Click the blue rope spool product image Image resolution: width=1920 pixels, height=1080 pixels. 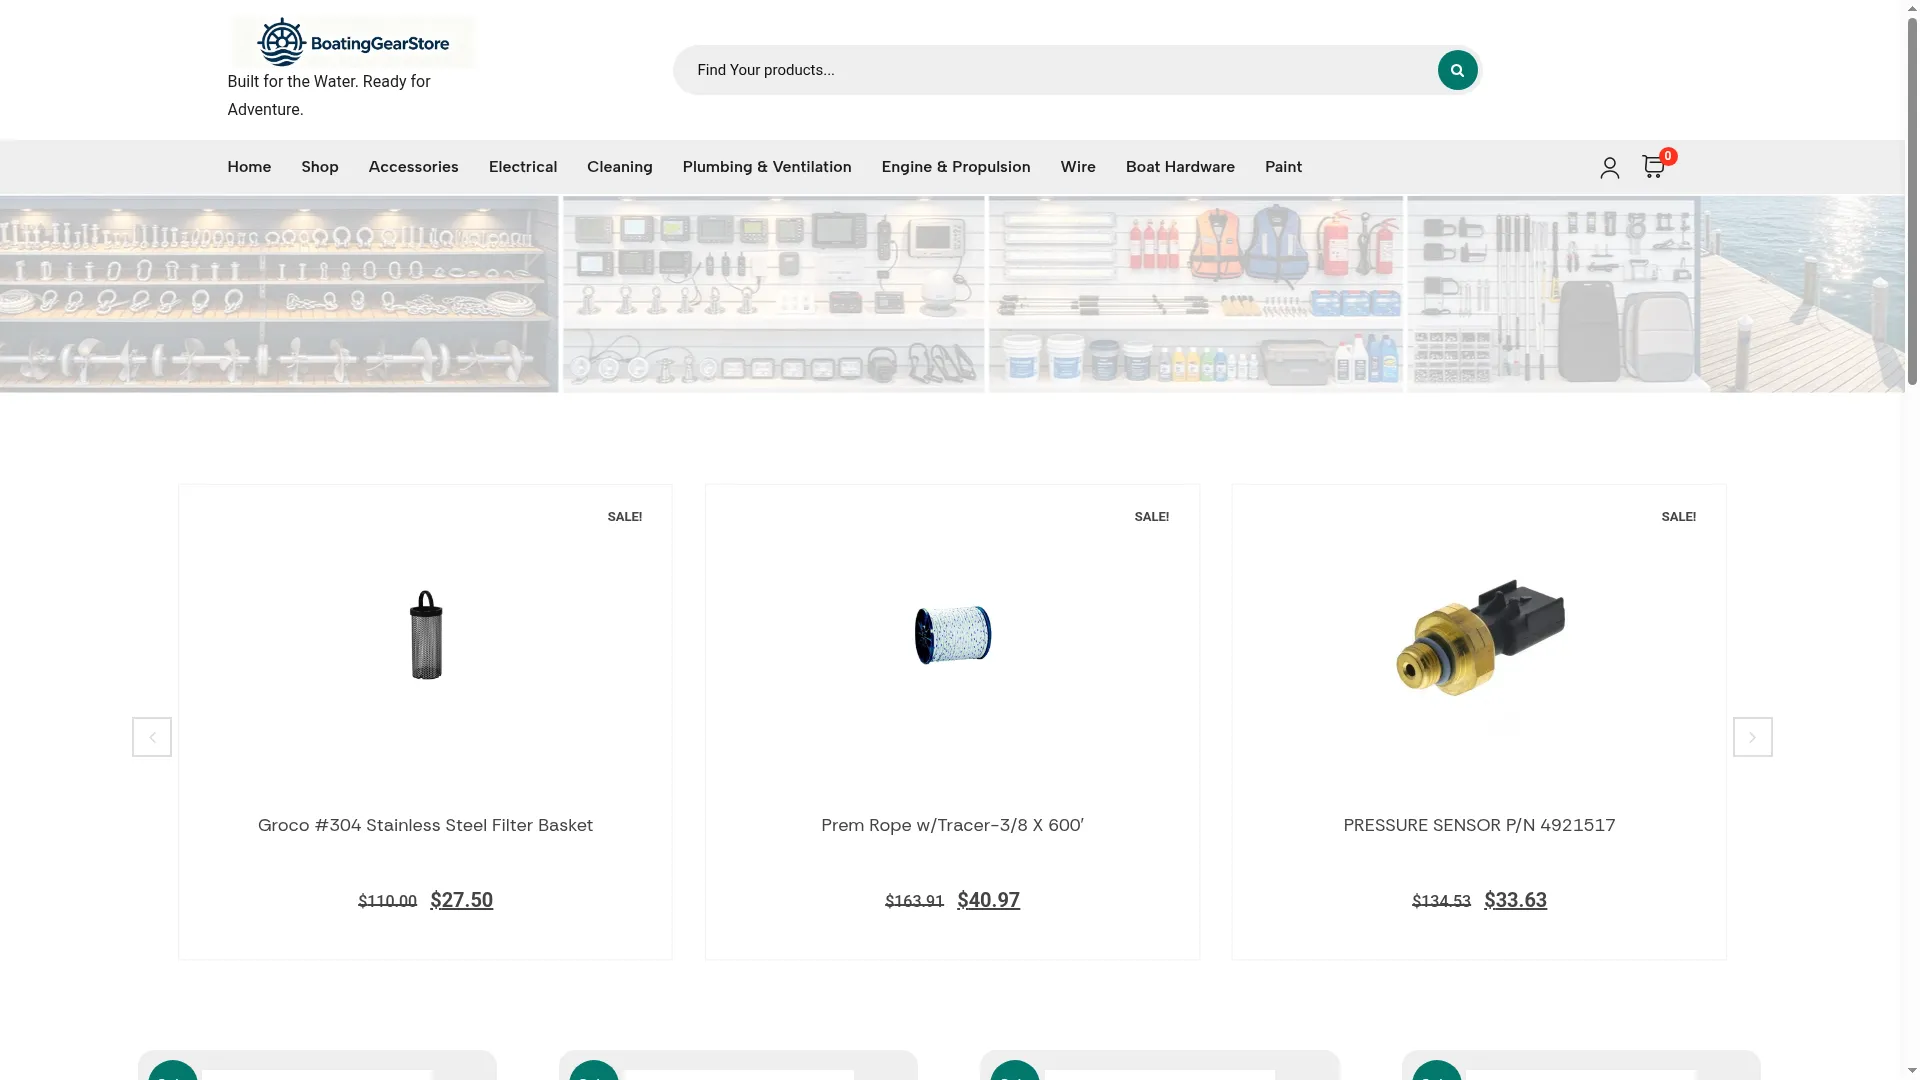tap(952, 634)
